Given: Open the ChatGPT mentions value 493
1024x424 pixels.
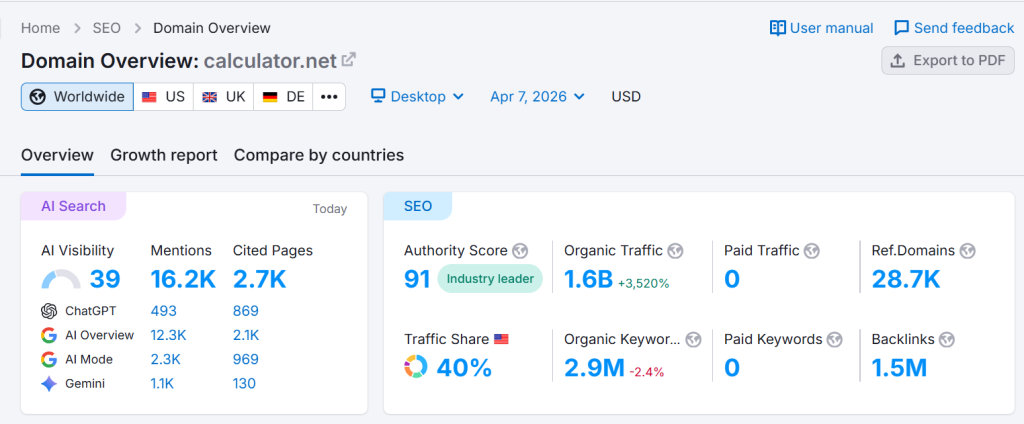Looking at the screenshot, I should (164, 311).
